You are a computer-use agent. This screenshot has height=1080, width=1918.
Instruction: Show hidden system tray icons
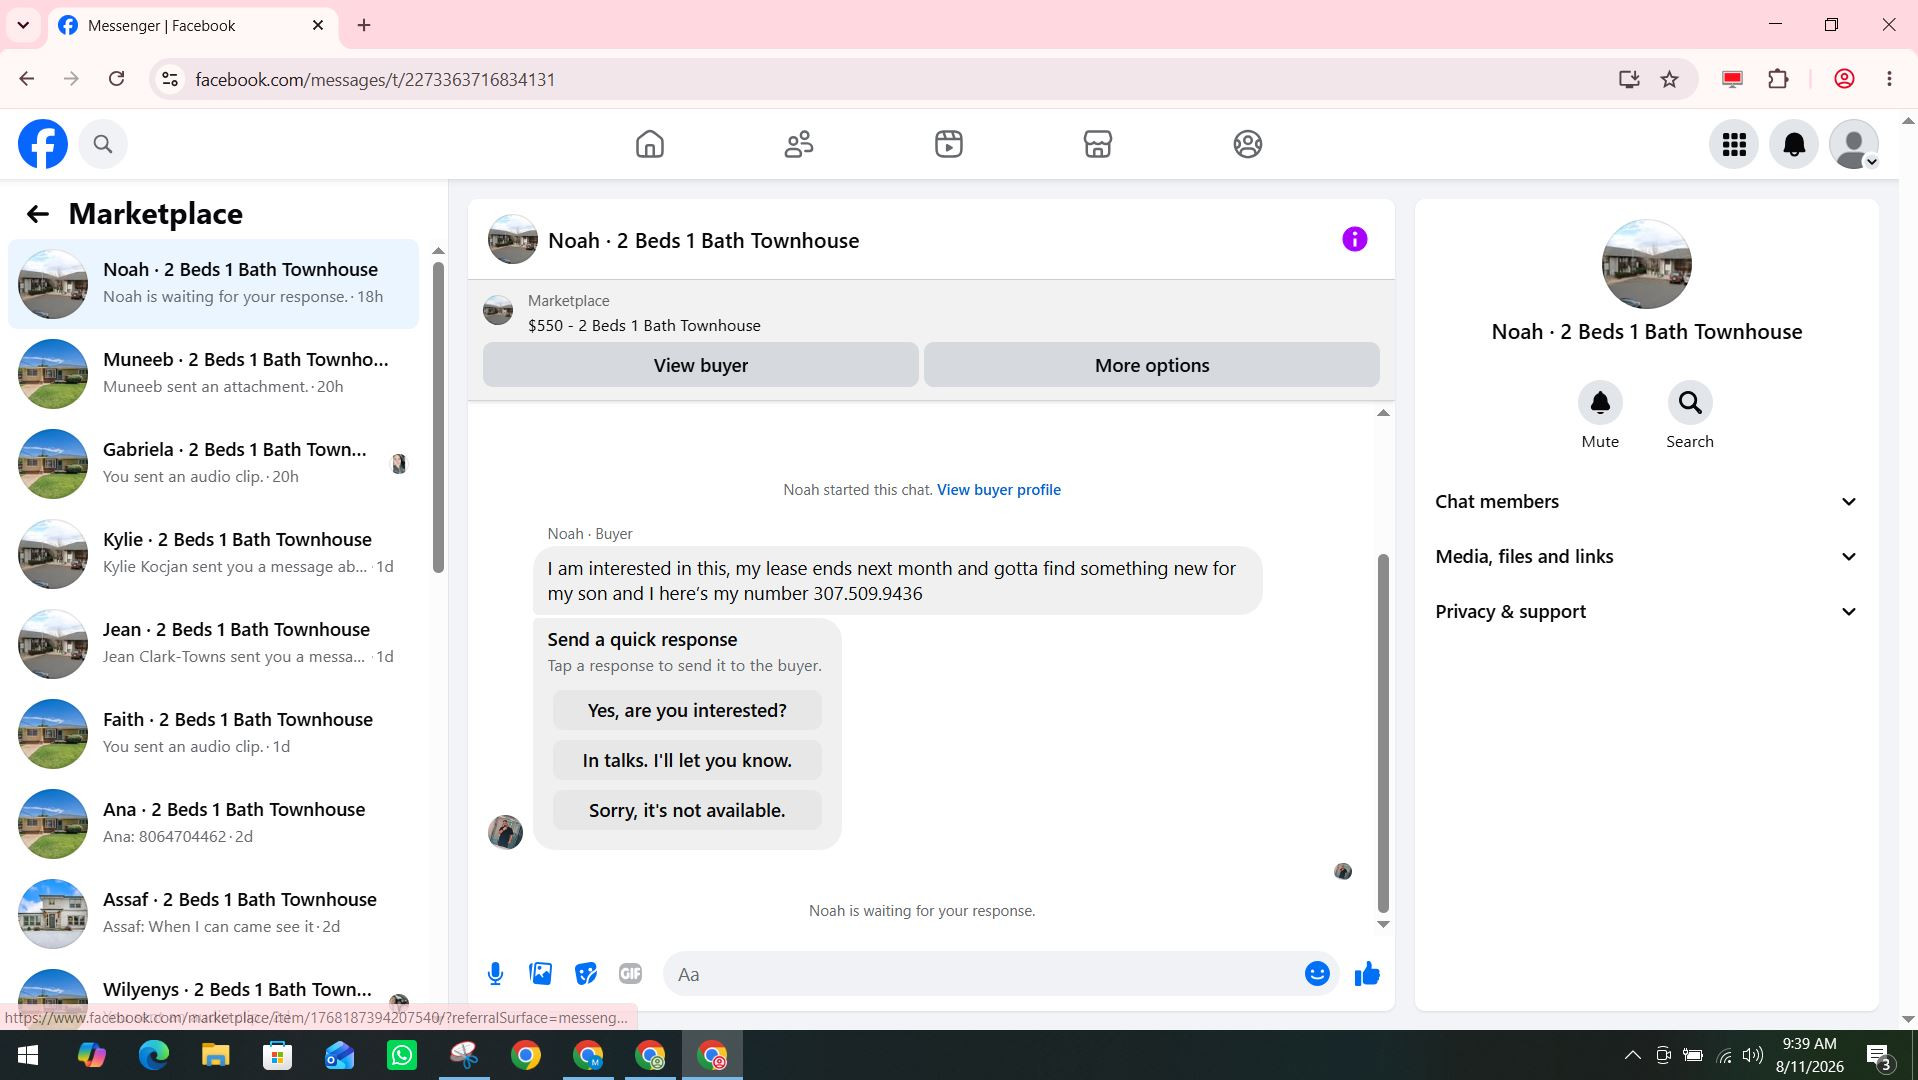pos(1632,1055)
